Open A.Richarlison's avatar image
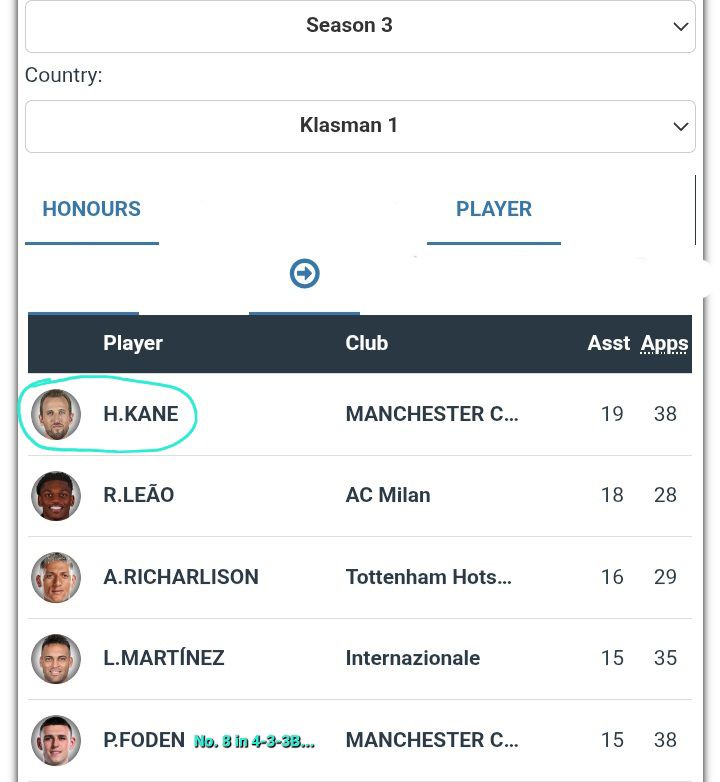Viewport: 720px width, 782px height. point(56,577)
